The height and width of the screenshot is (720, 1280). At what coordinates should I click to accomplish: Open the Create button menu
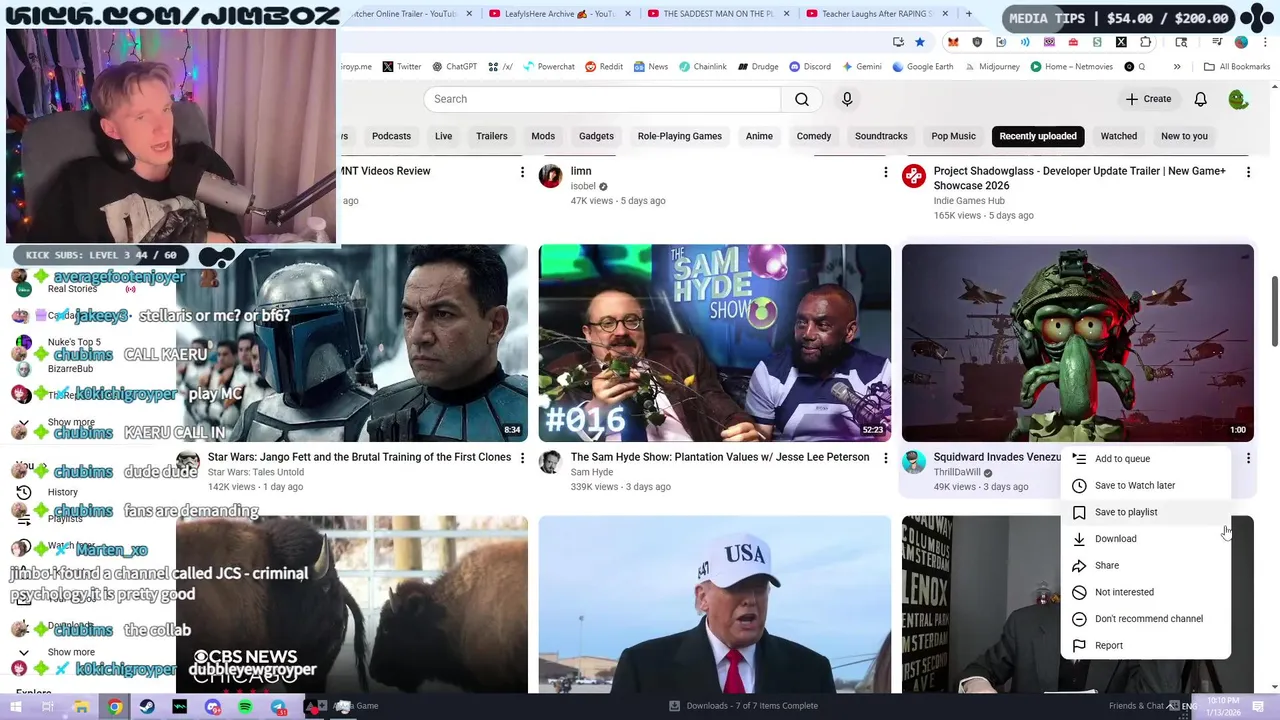(x=1148, y=99)
